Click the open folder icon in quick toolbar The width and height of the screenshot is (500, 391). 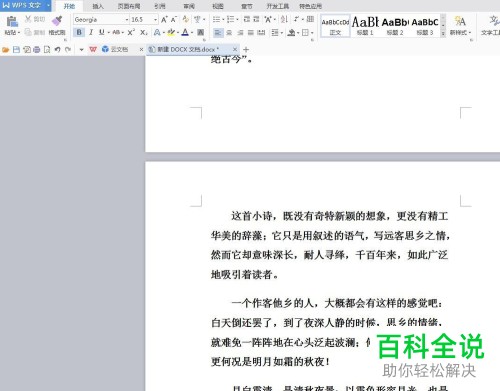click(x=6, y=50)
